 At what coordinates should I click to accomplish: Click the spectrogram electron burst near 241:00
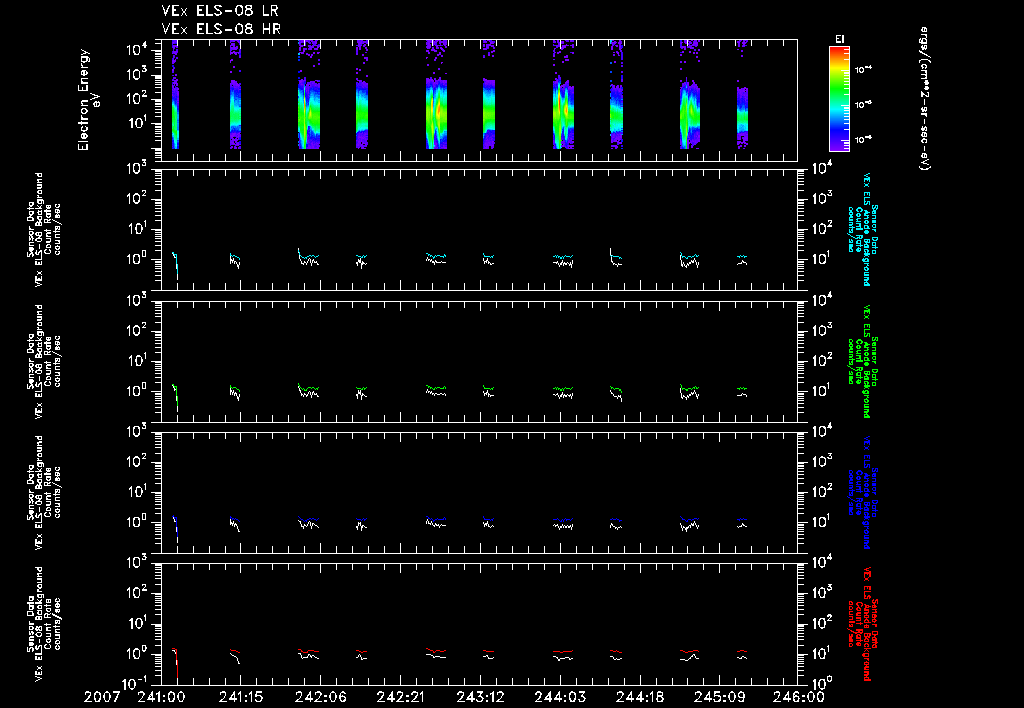pos(175,95)
